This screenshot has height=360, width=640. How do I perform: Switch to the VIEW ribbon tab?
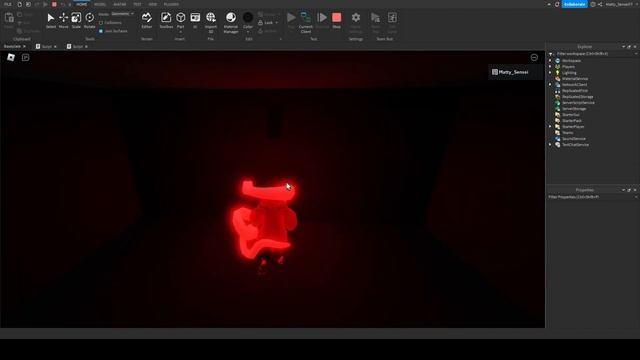[153, 4]
